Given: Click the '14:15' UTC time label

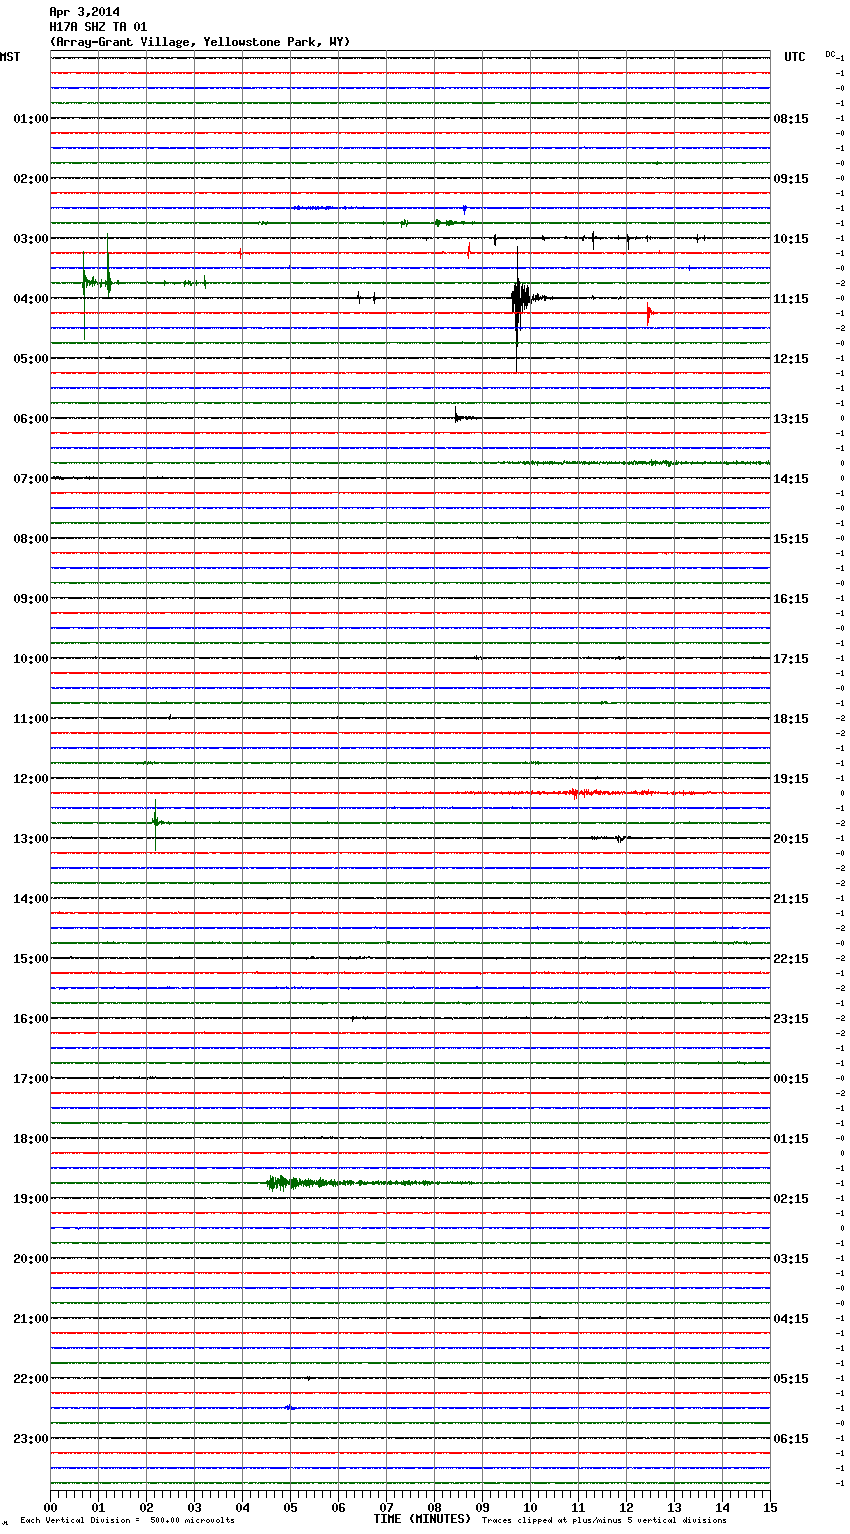Looking at the screenshot, I should pyautogui.click(x=791, y=479).
